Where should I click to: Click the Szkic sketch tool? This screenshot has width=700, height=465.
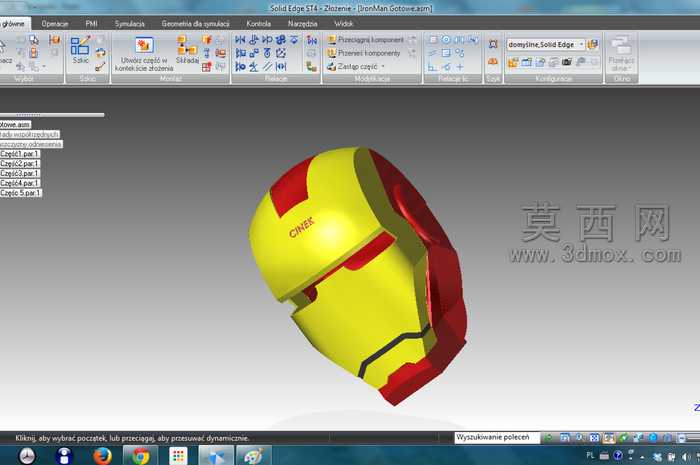80,50
